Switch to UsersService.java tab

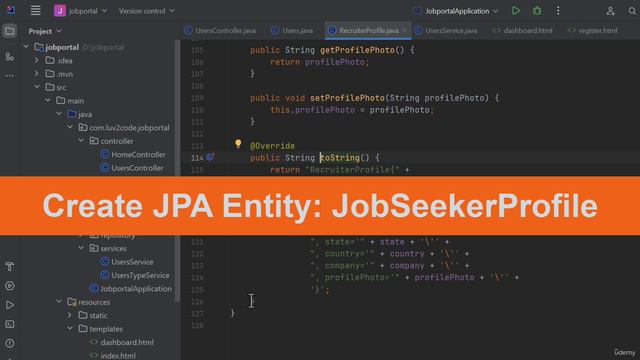(446, 30)
